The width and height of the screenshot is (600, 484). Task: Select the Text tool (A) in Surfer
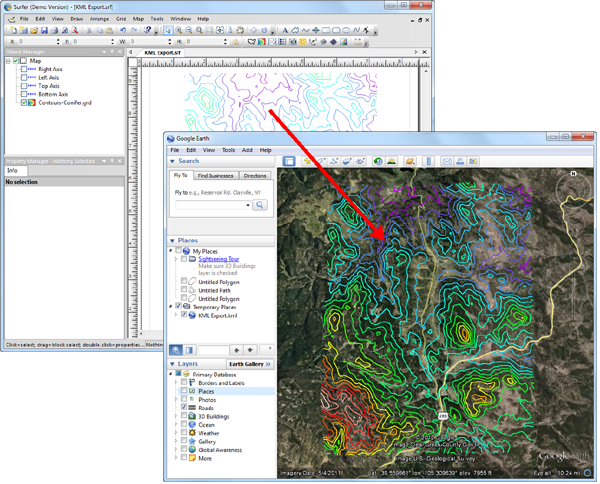click(x=285, y=30)
